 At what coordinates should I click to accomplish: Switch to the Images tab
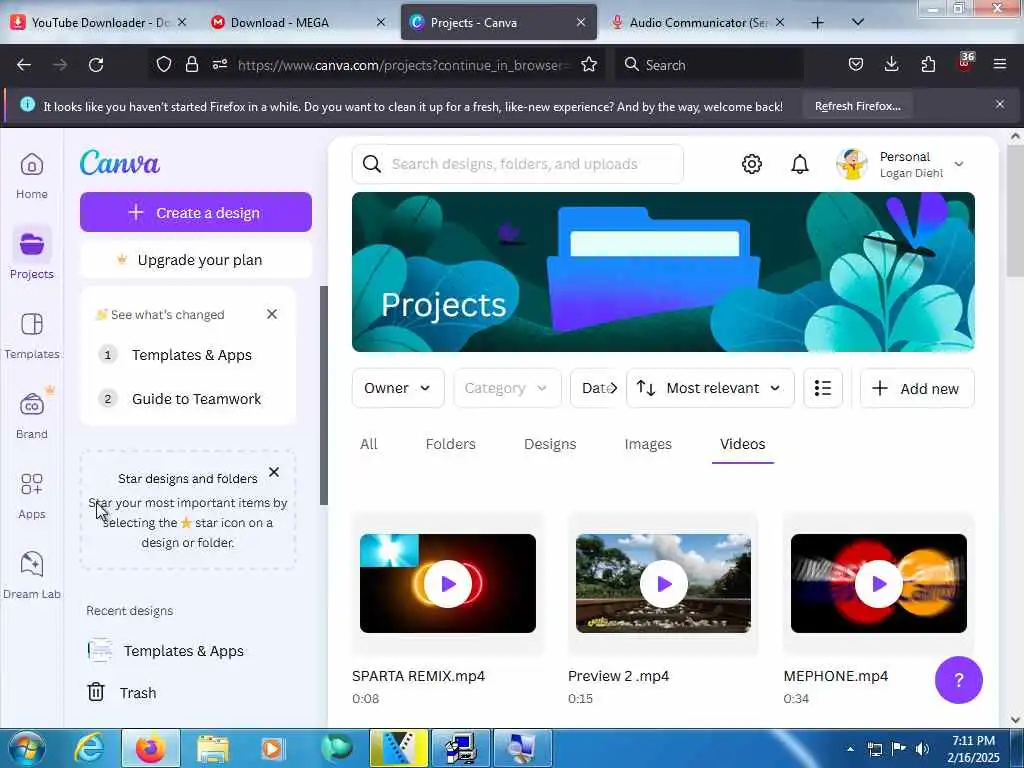click(x=648, y=444)
